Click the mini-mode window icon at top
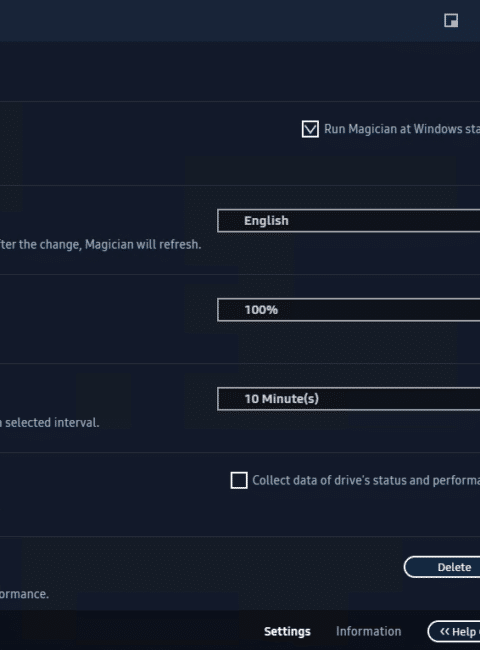 tap(451, 20)
